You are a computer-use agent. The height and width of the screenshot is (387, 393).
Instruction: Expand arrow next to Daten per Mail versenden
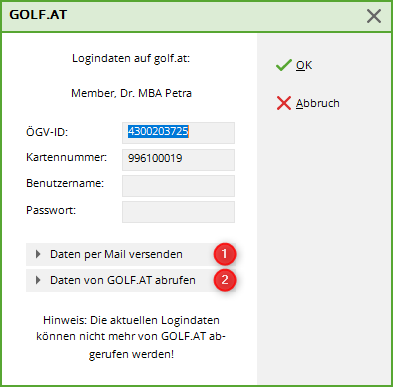click(x=38, y=254)
